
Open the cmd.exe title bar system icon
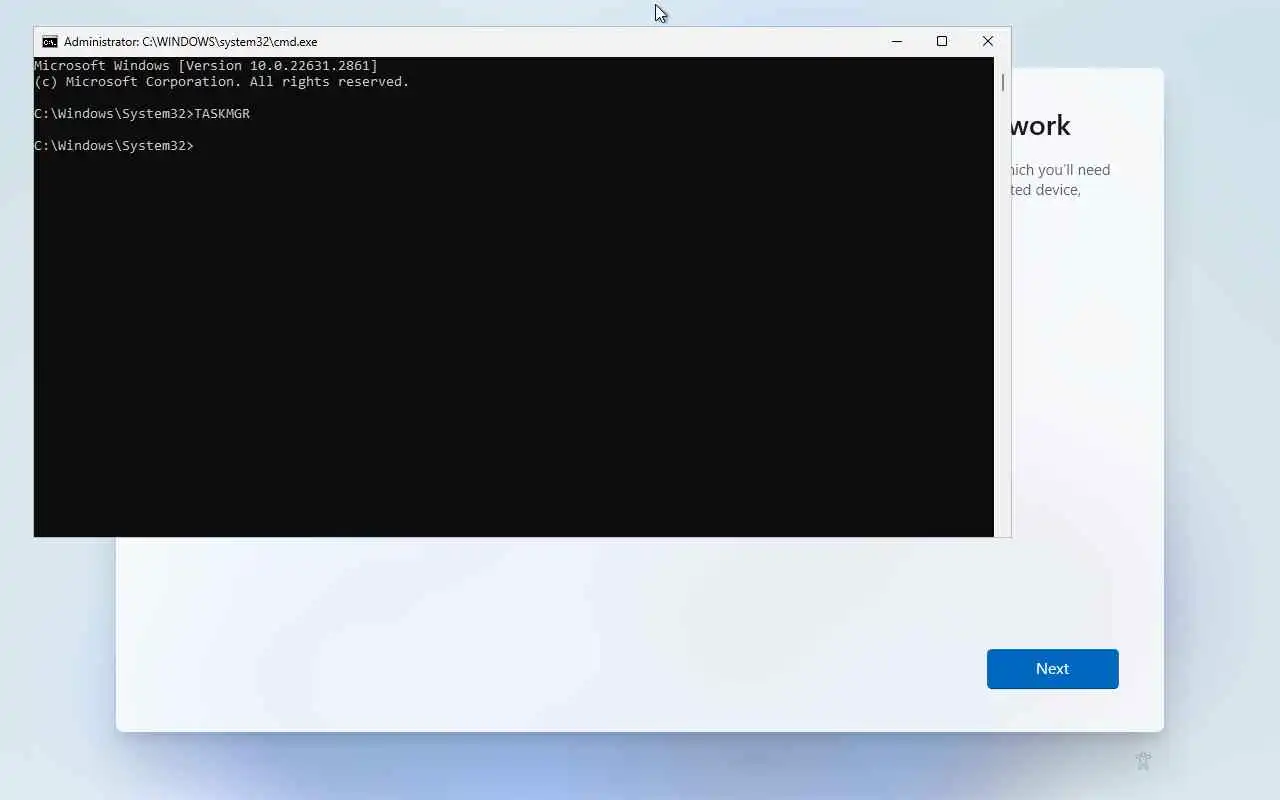tap(49, 42)
